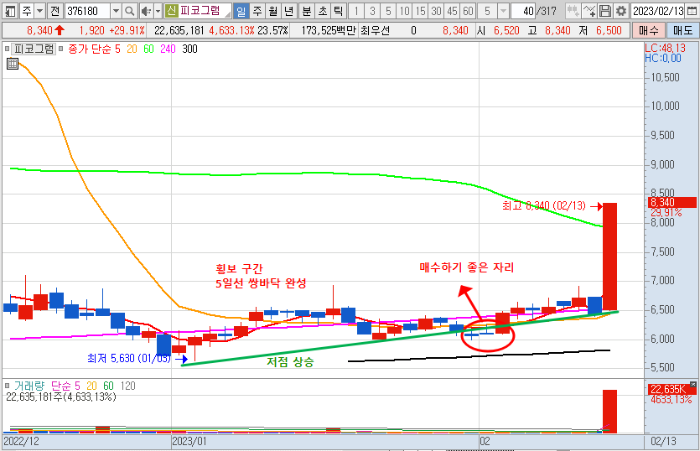The image size is (700, 451).
Task: Expand the custom interval dropdown arrow
Action: click(x=503, y=11)
